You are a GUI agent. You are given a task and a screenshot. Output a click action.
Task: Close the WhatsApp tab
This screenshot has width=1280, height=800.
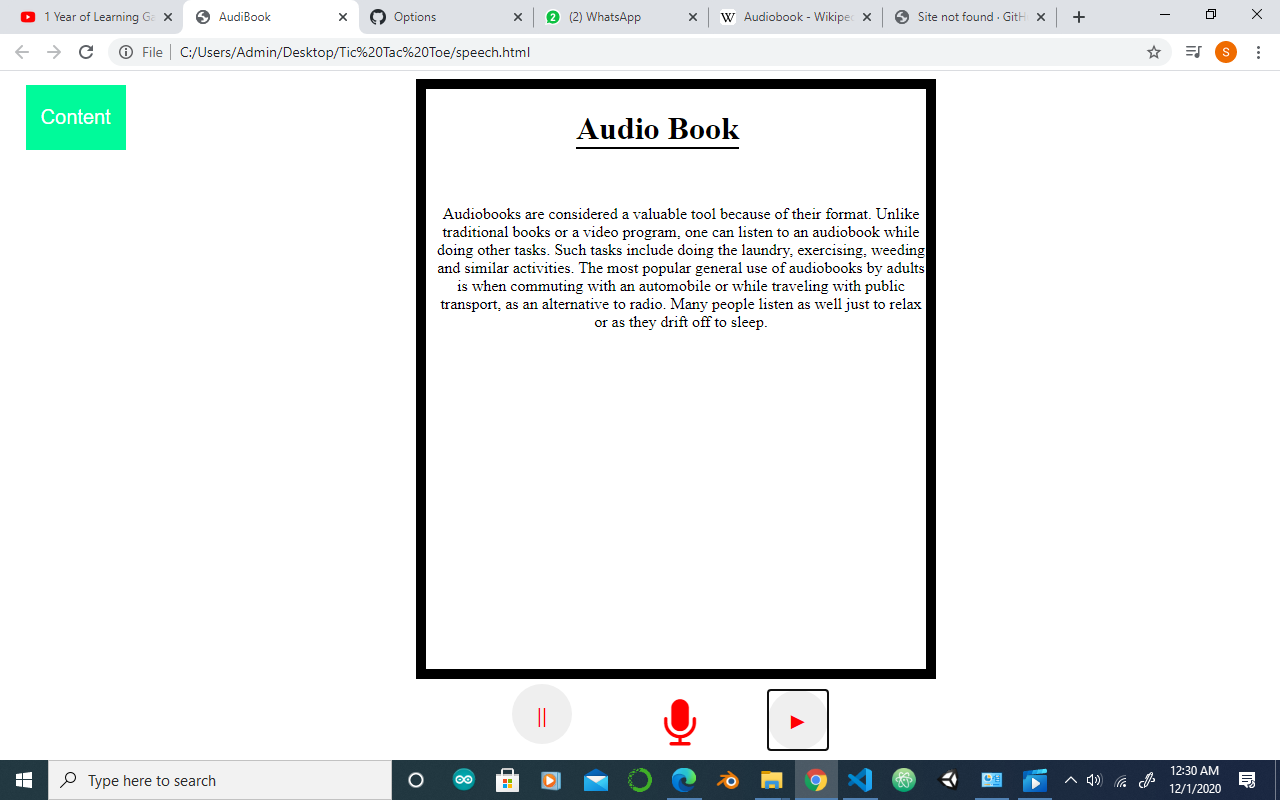coord(693,17)
